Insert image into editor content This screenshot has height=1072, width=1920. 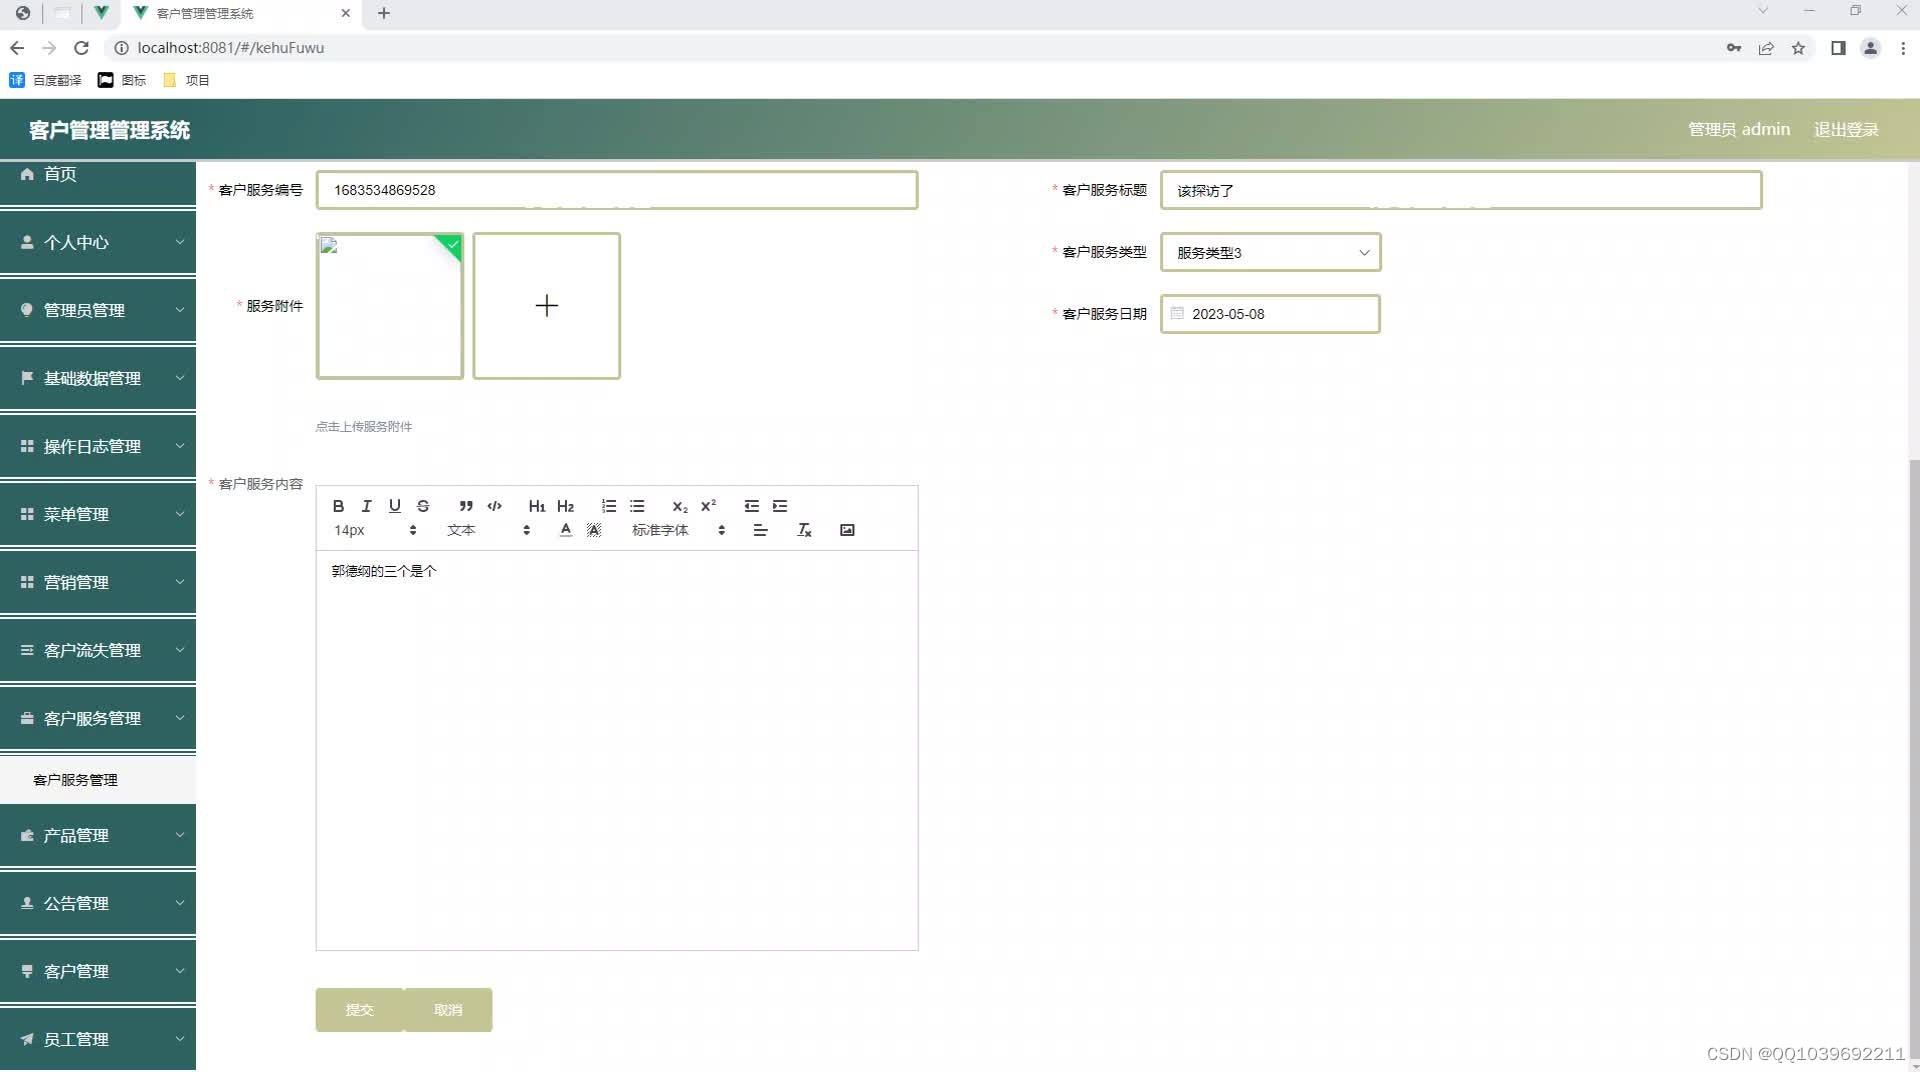point(847,530)
